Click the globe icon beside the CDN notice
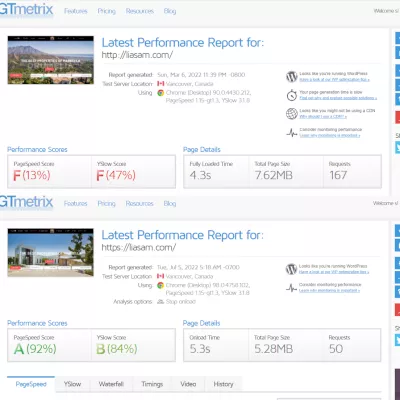The image size is (400, 400). pyautogui.click(x=292, y=114)
